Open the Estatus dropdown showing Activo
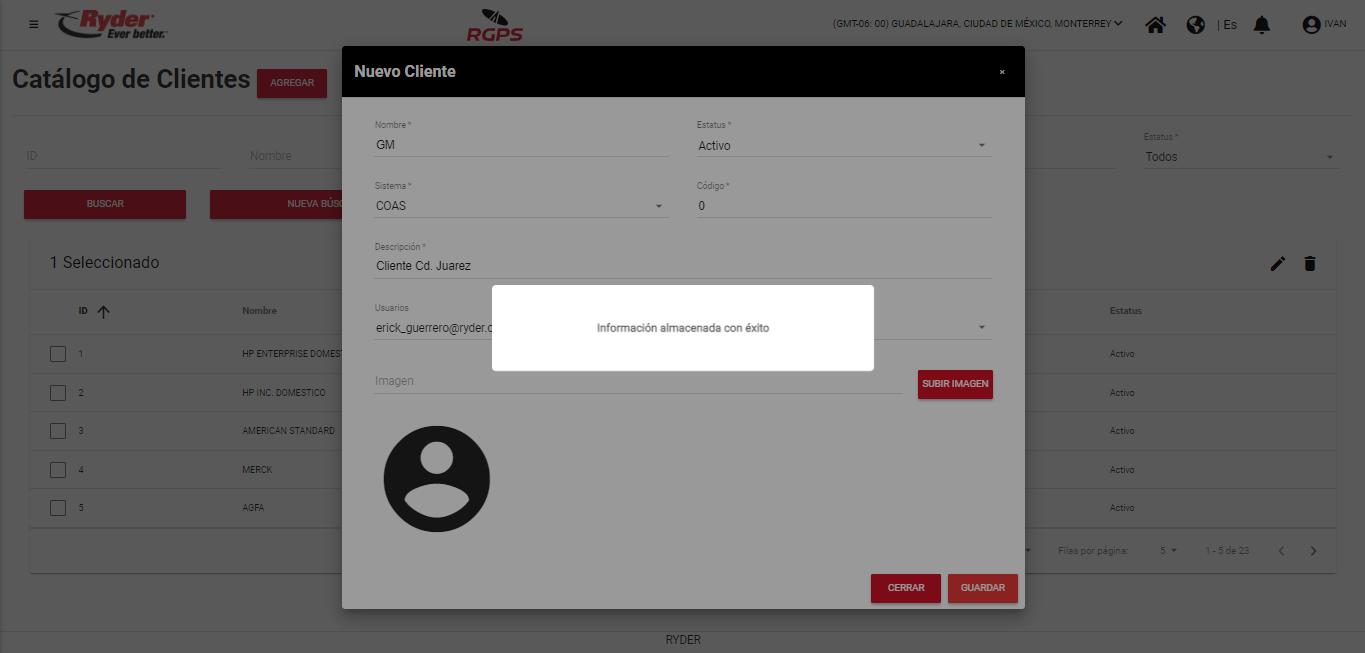Screen dimensions: 1365x653 (x=843, y=146)
